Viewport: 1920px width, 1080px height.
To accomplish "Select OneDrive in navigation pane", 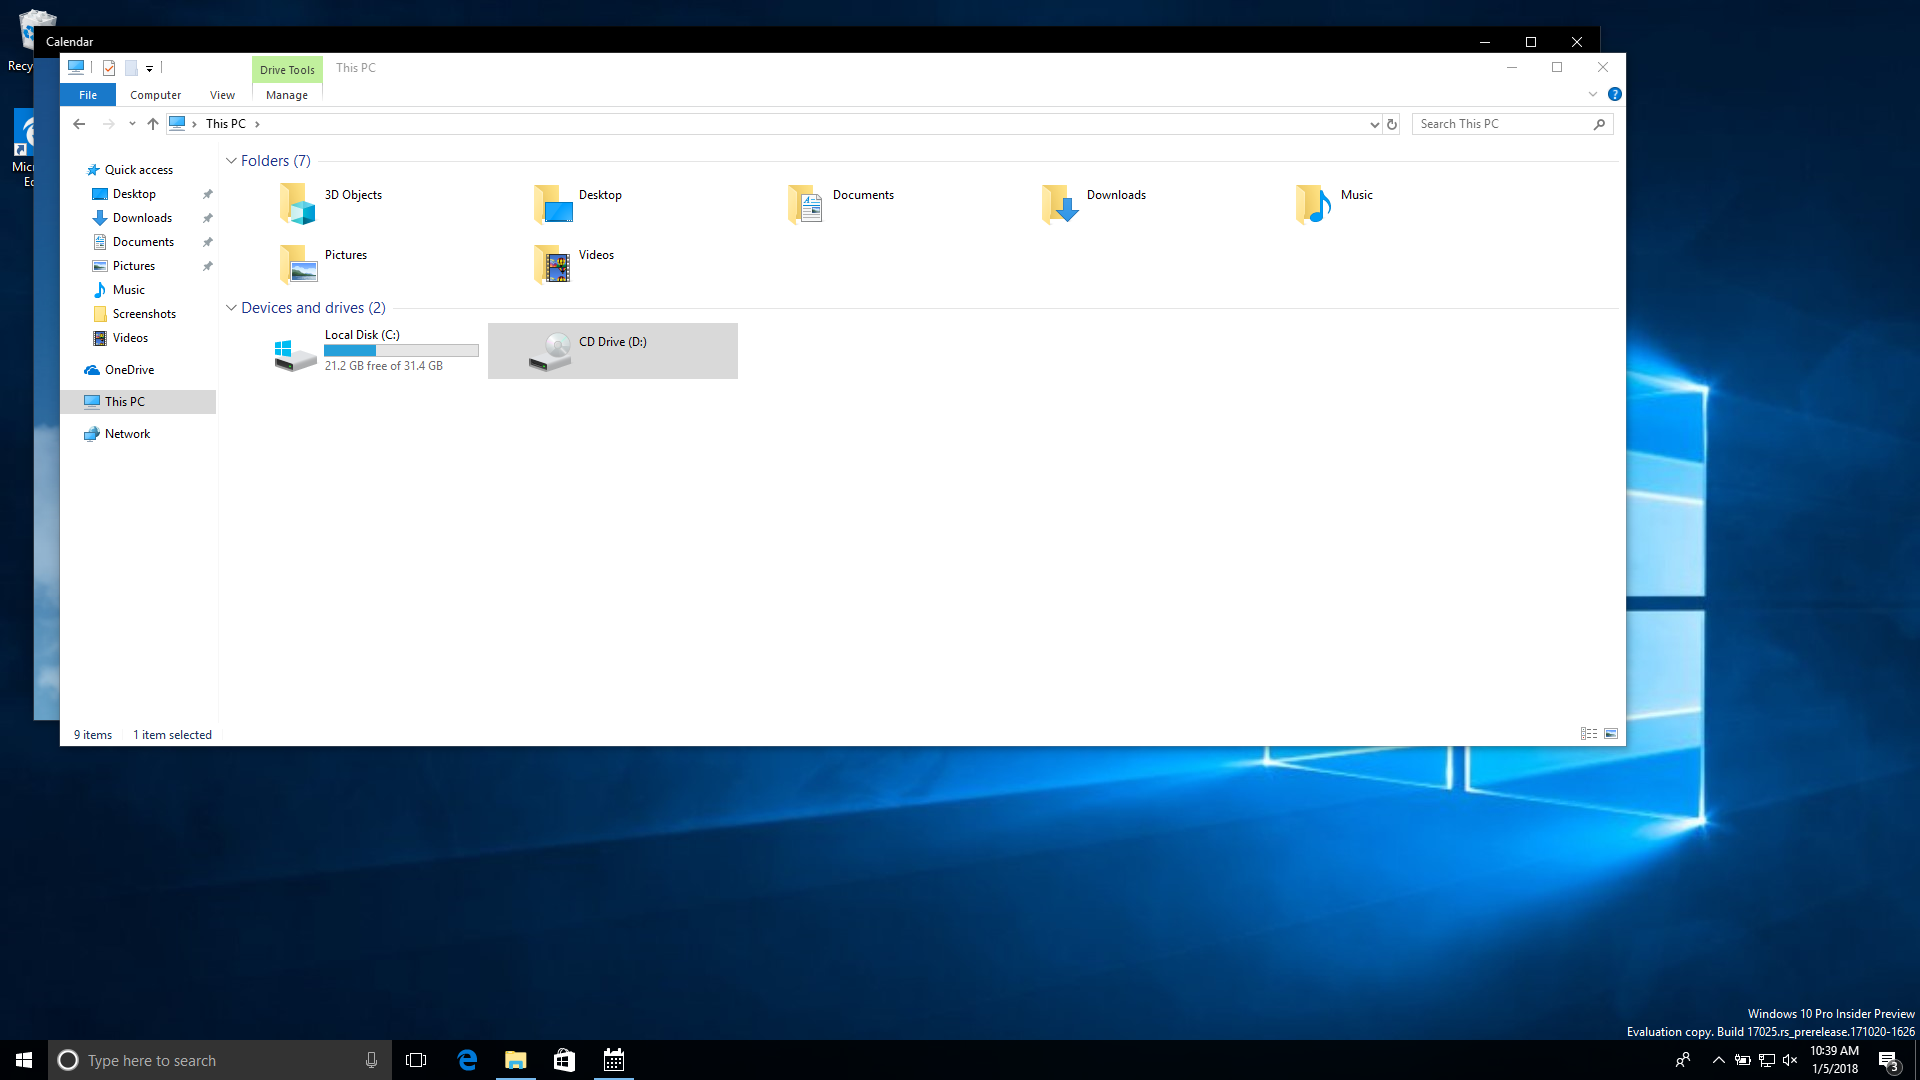I will click(129, 370).
